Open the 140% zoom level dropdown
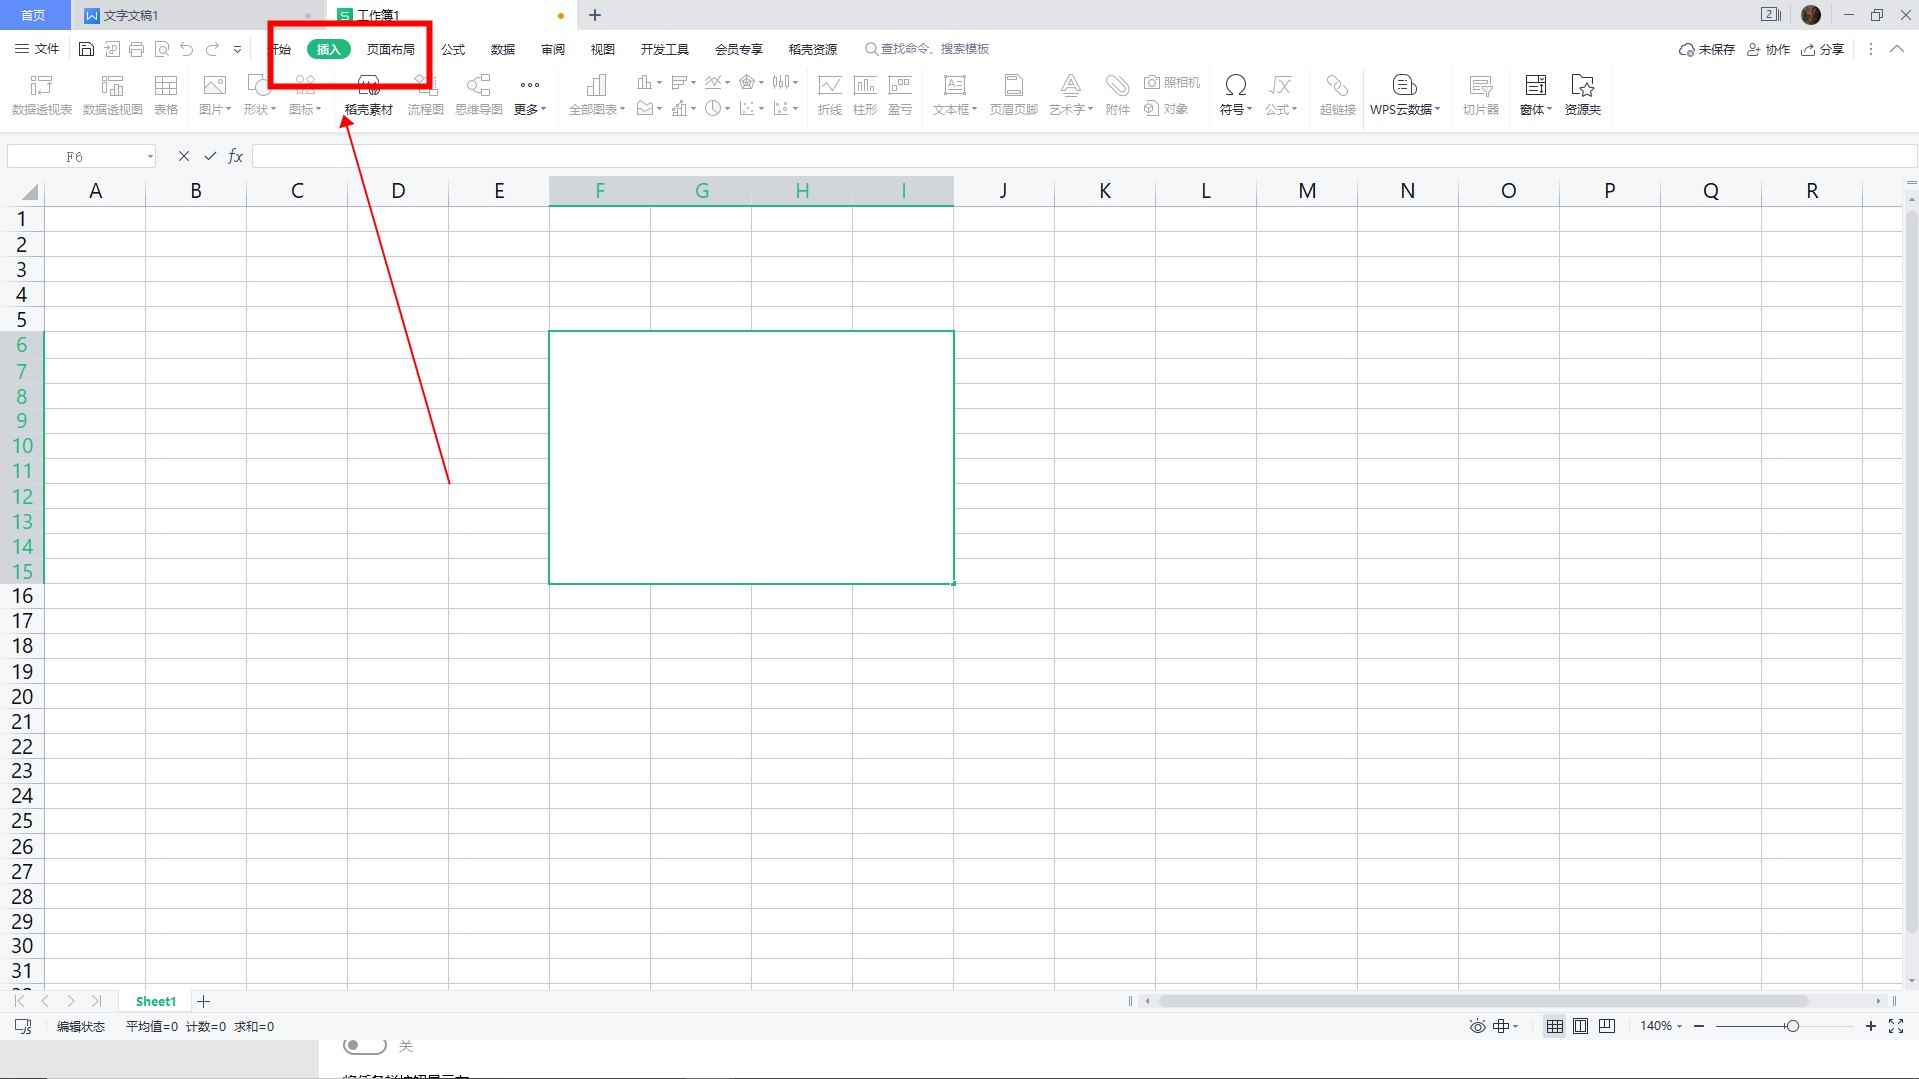Viewport: 1919px width, 1079px height. (1661, 1026)
